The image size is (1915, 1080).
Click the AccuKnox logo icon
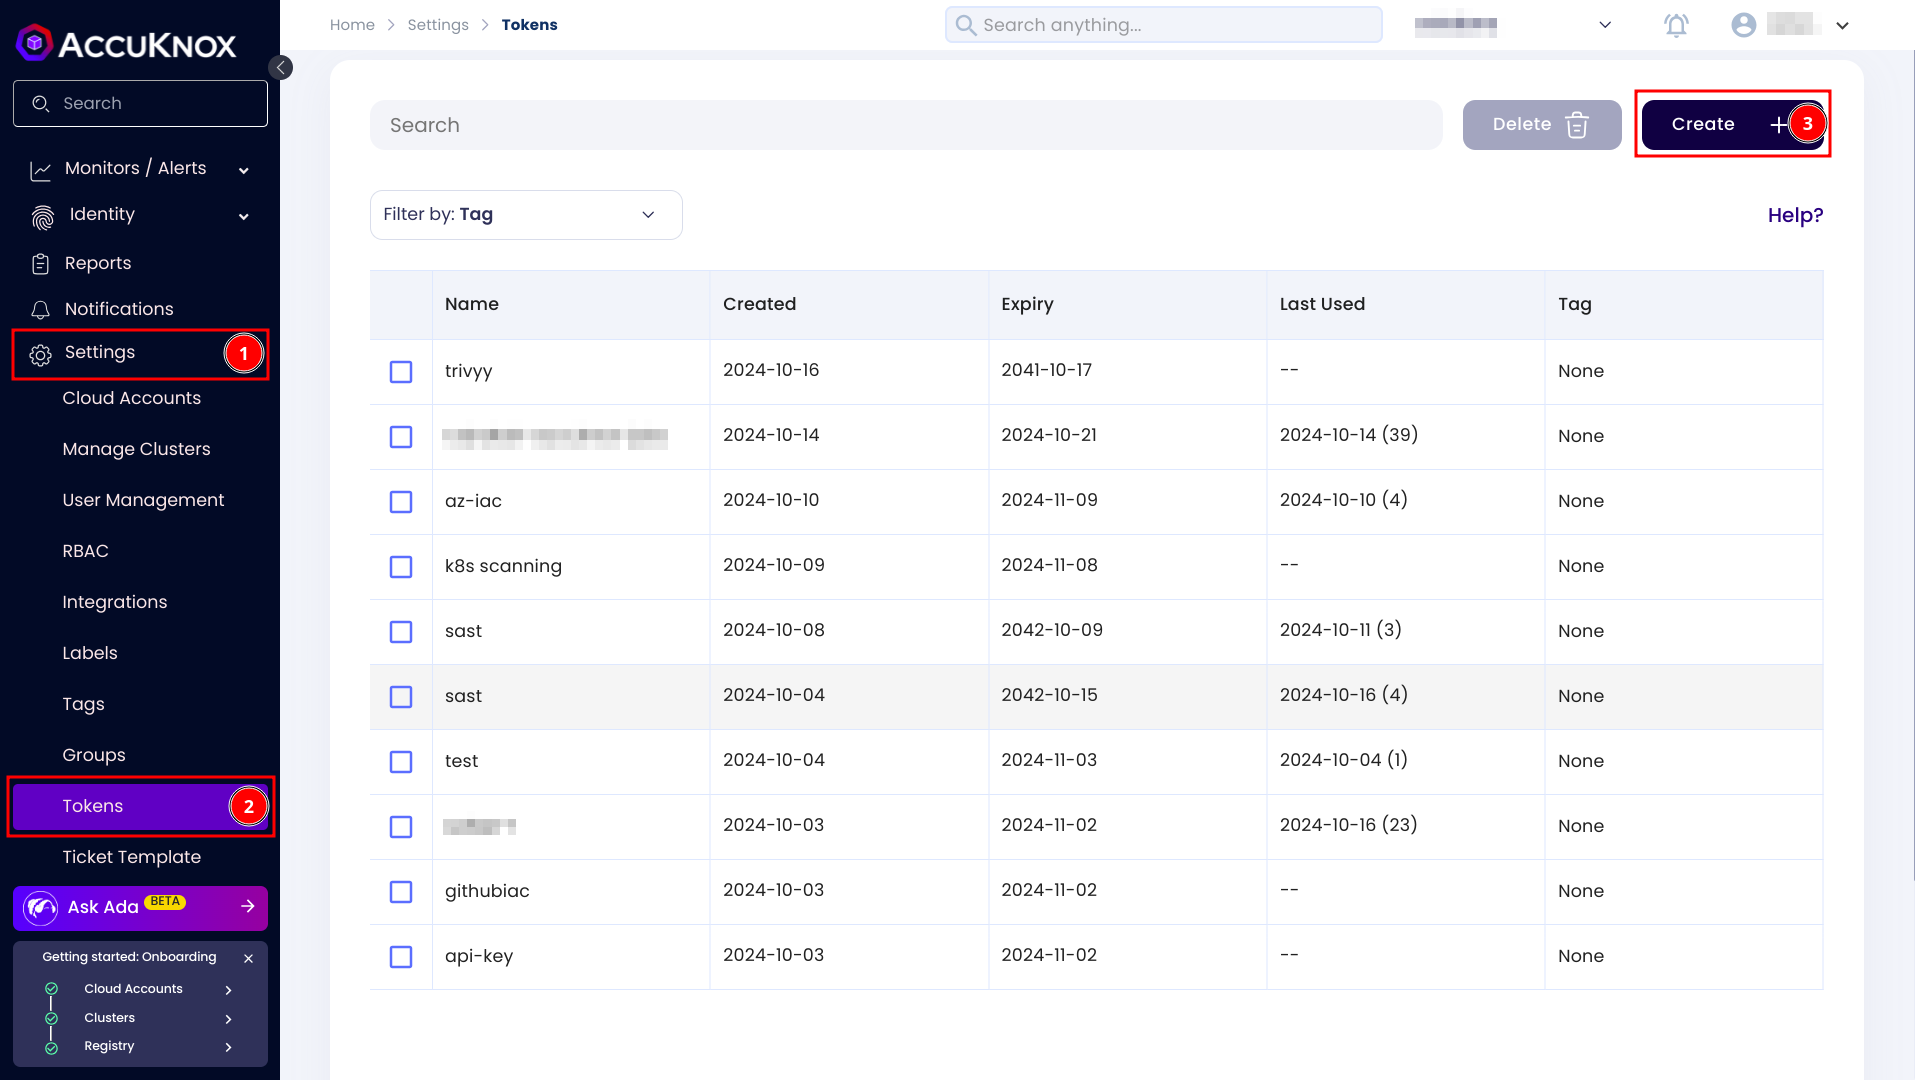coord(34,43)
